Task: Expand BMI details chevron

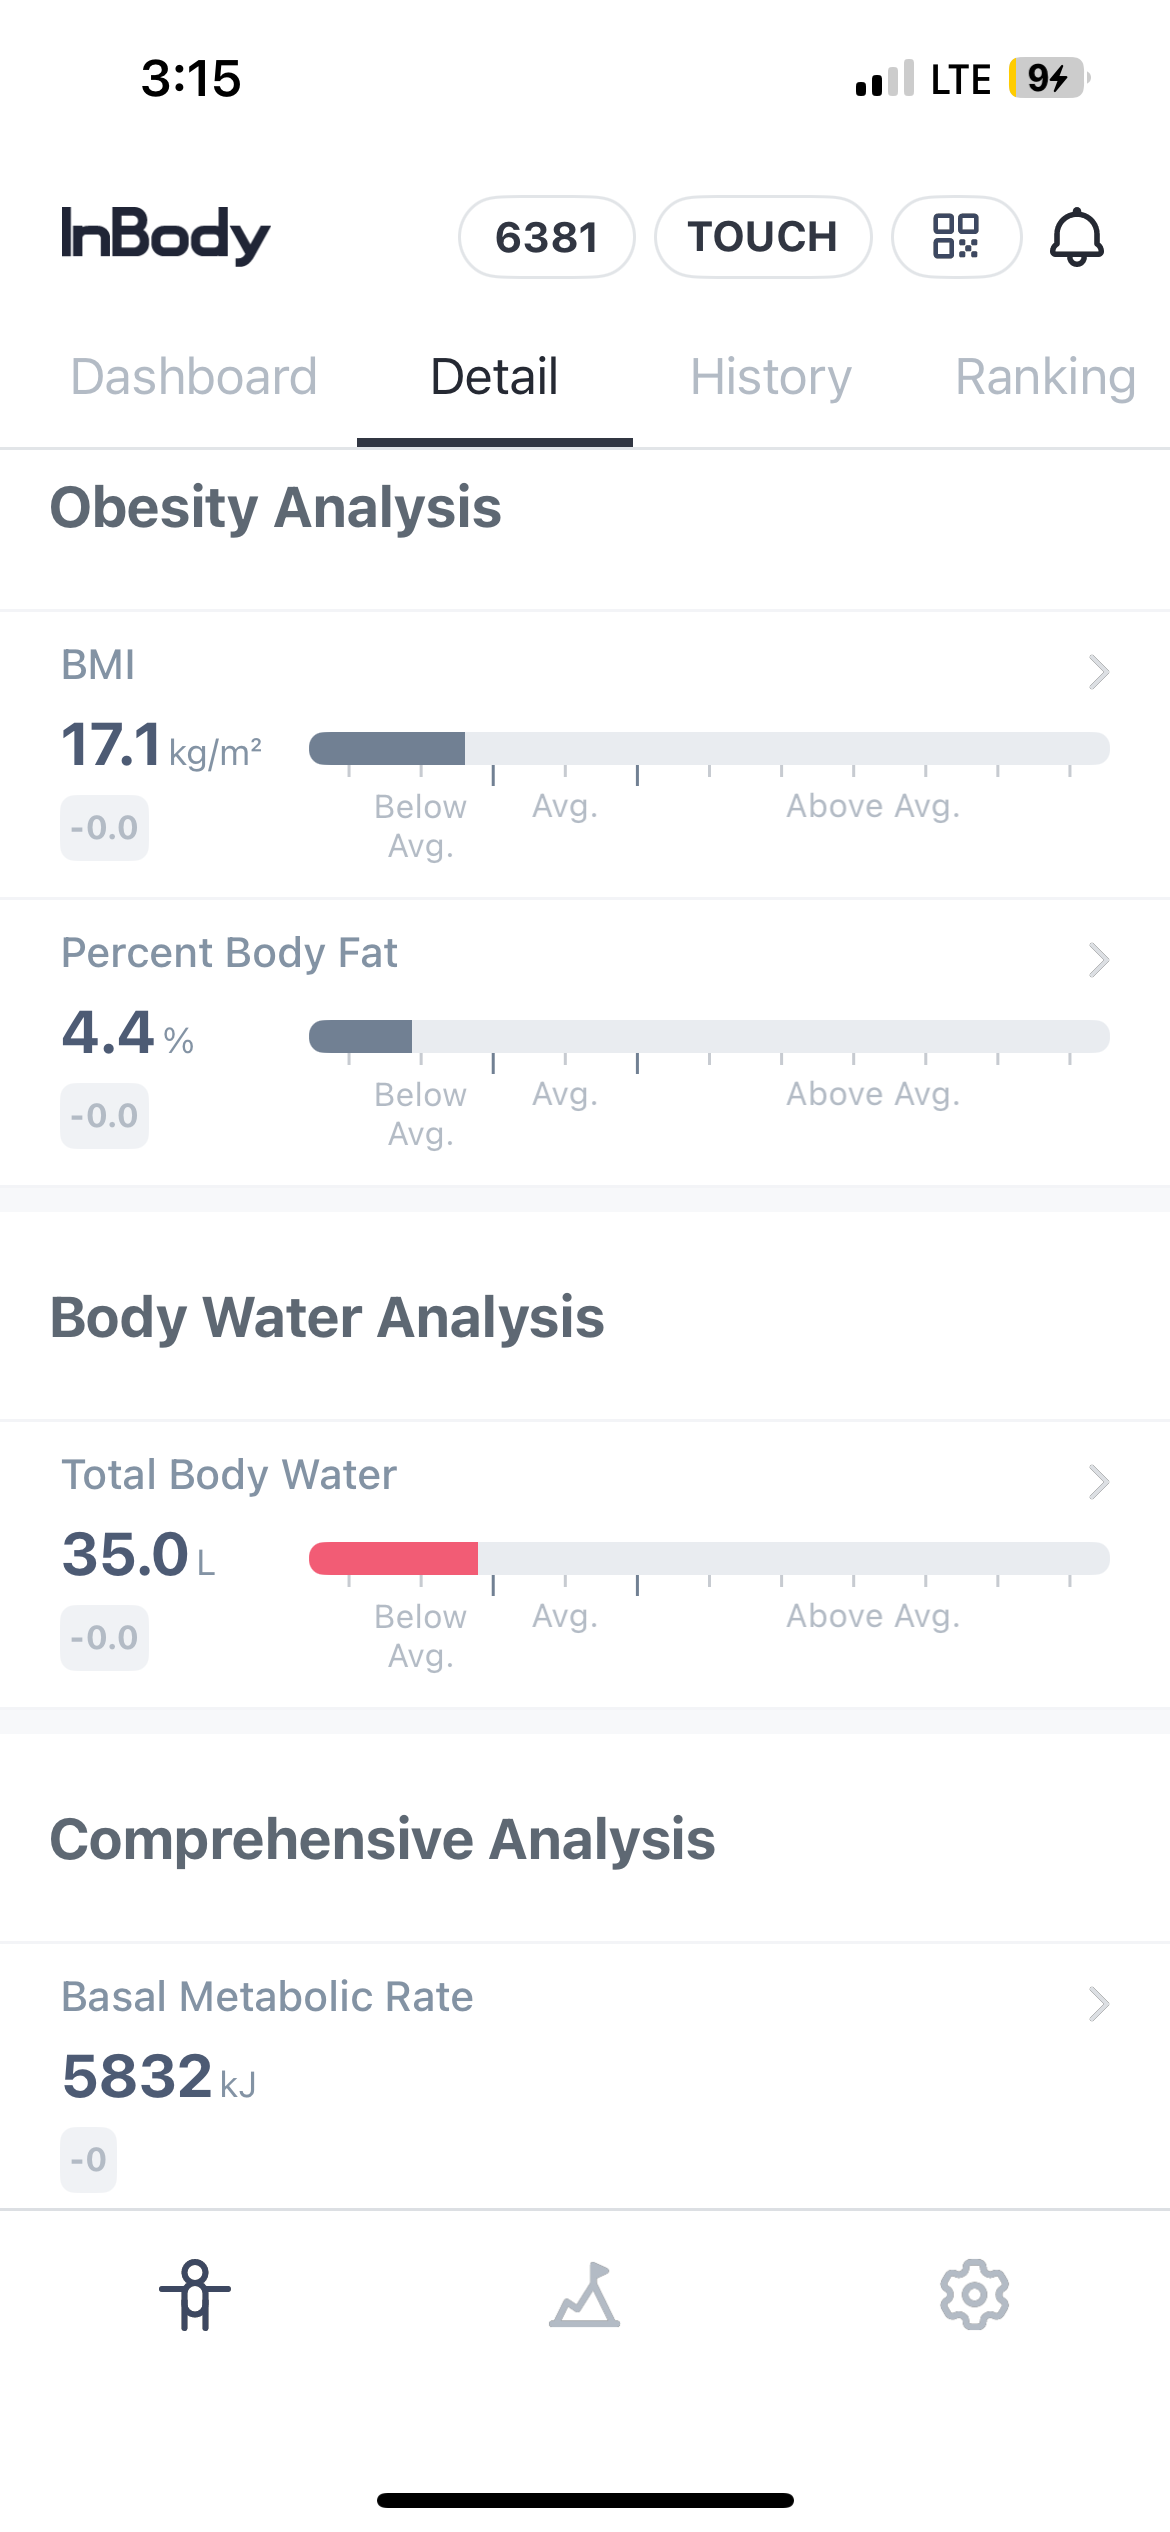Action: [1098, 672]
